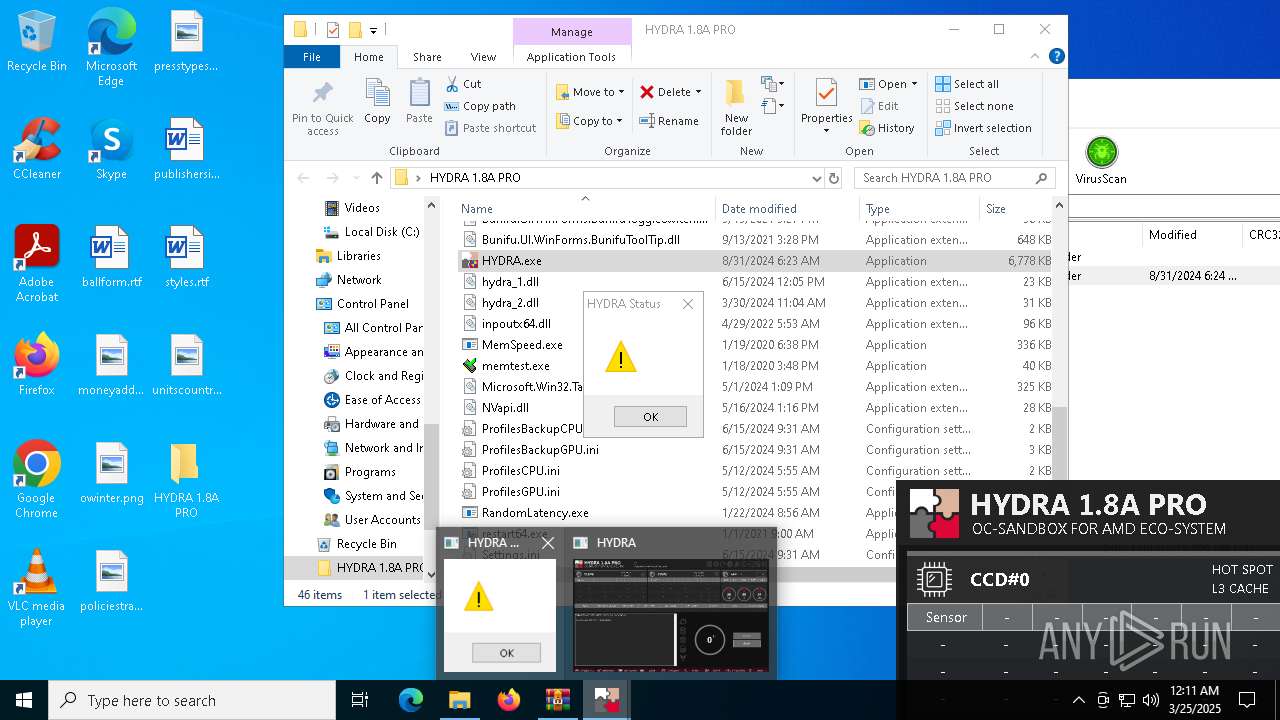The image size is (1280, 720).
Task: Click Task View taskbar icon
Action: (x=360, y=700)
